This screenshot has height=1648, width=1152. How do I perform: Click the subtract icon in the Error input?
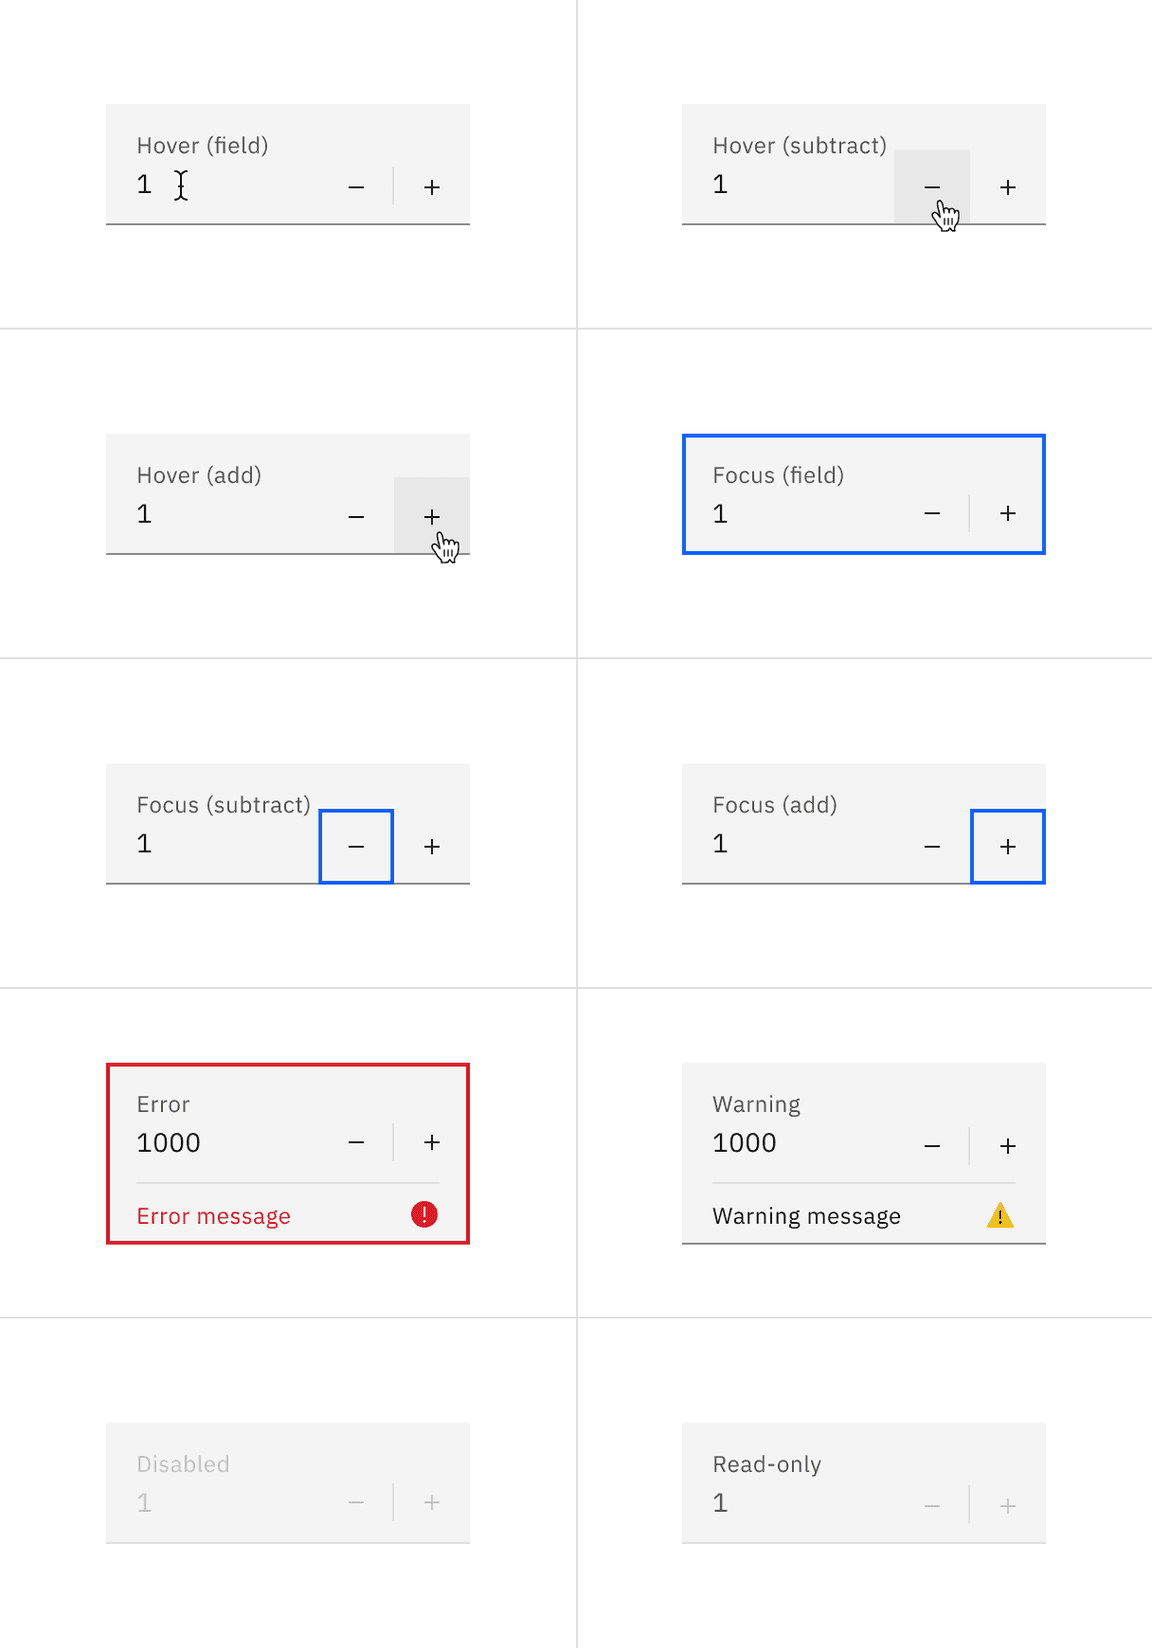(x=356, y=1141)
